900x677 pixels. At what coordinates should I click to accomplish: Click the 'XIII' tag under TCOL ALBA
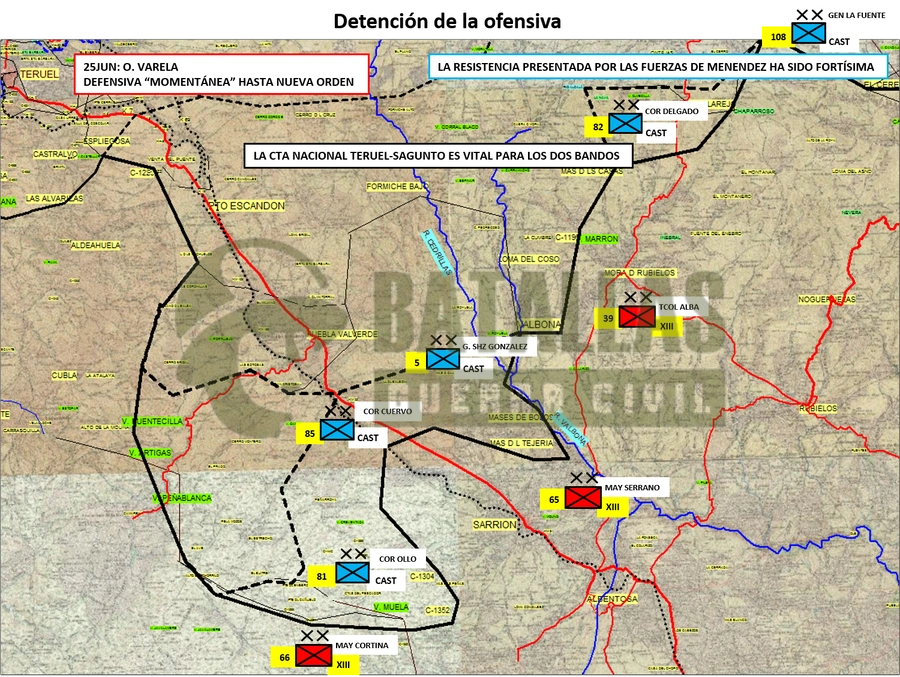(666, 326)
